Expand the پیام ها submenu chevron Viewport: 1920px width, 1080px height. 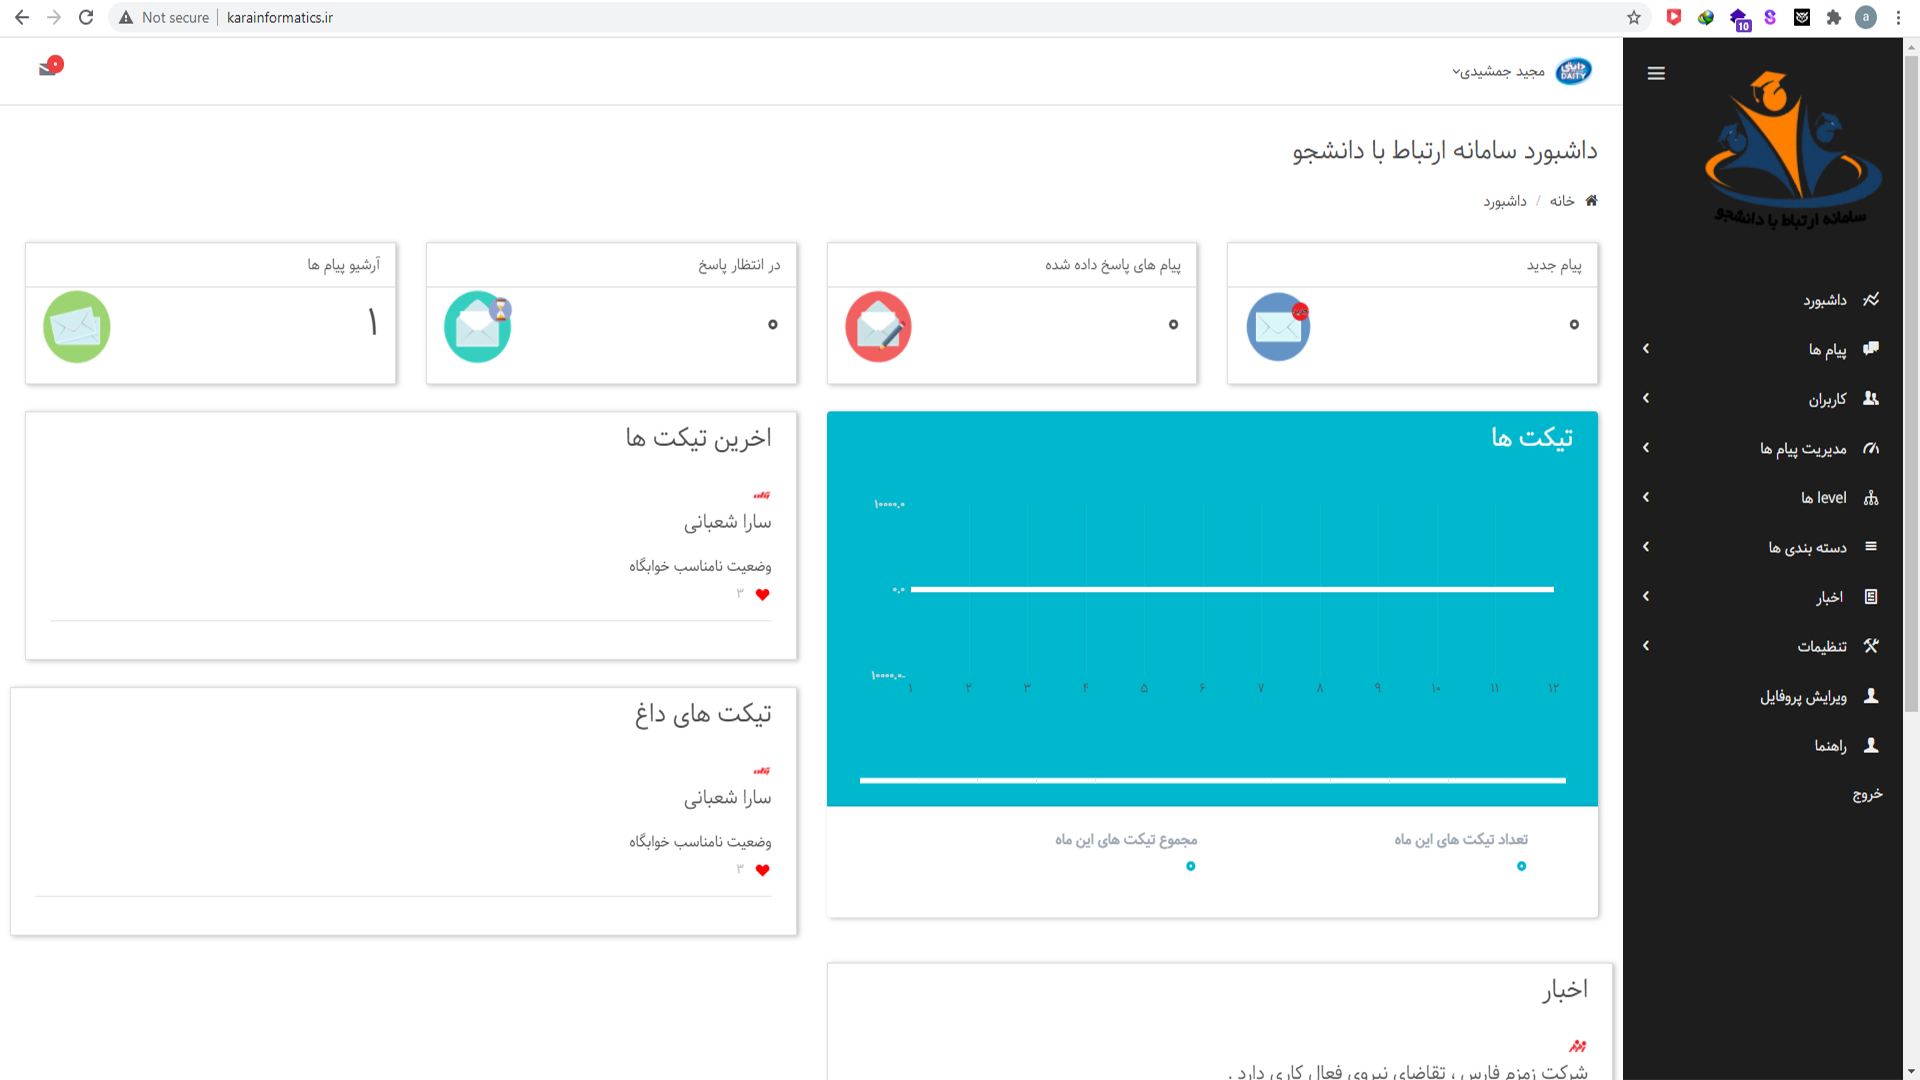tap(1646, 348)
